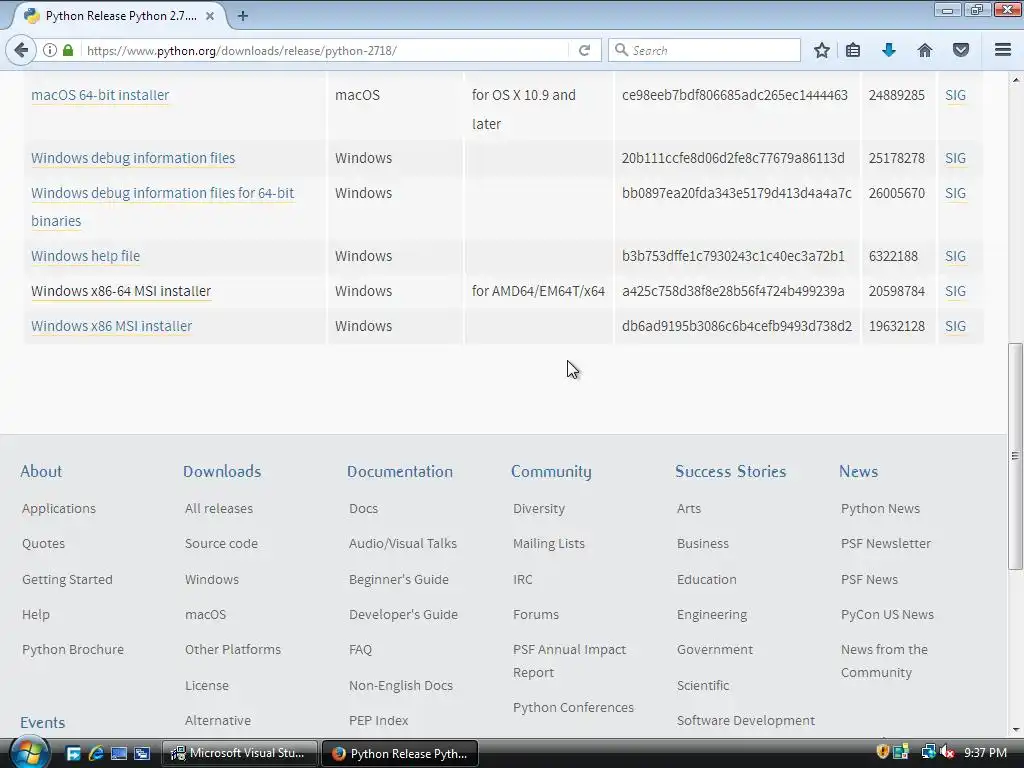Open the Firefox hamburger menu
The height and width of the screenshot is (768, 1024).
pyautogui.click(x=1003, y=50)
